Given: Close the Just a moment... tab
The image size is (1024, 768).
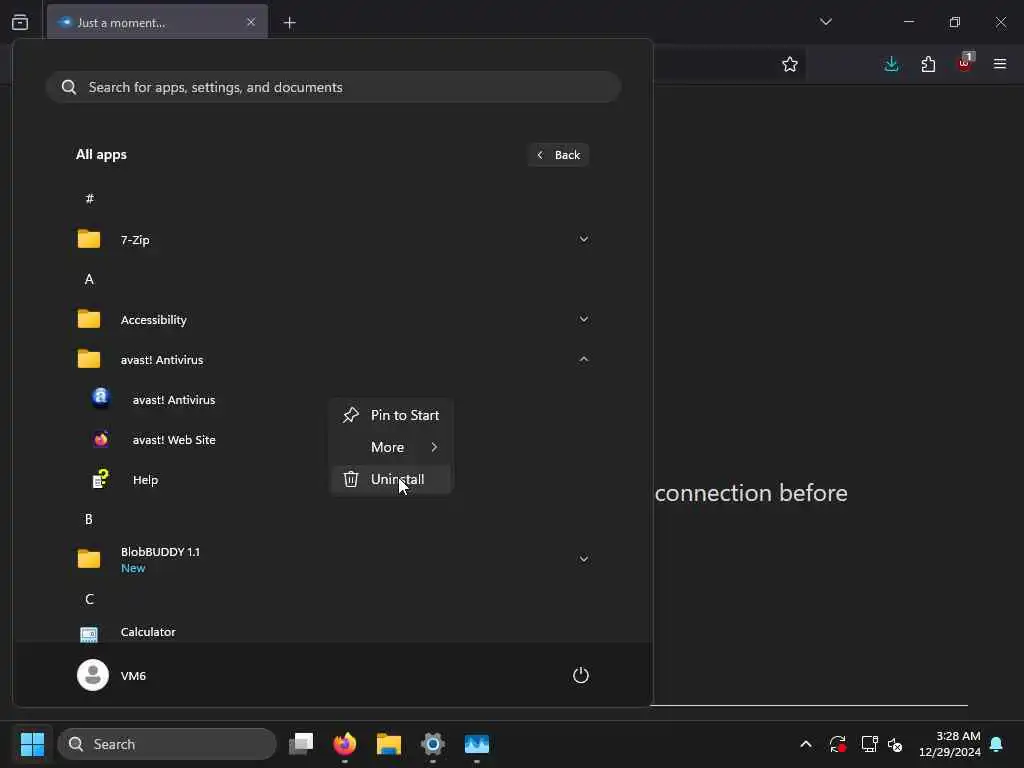Looking at the screenshot, I should point(251,22).
